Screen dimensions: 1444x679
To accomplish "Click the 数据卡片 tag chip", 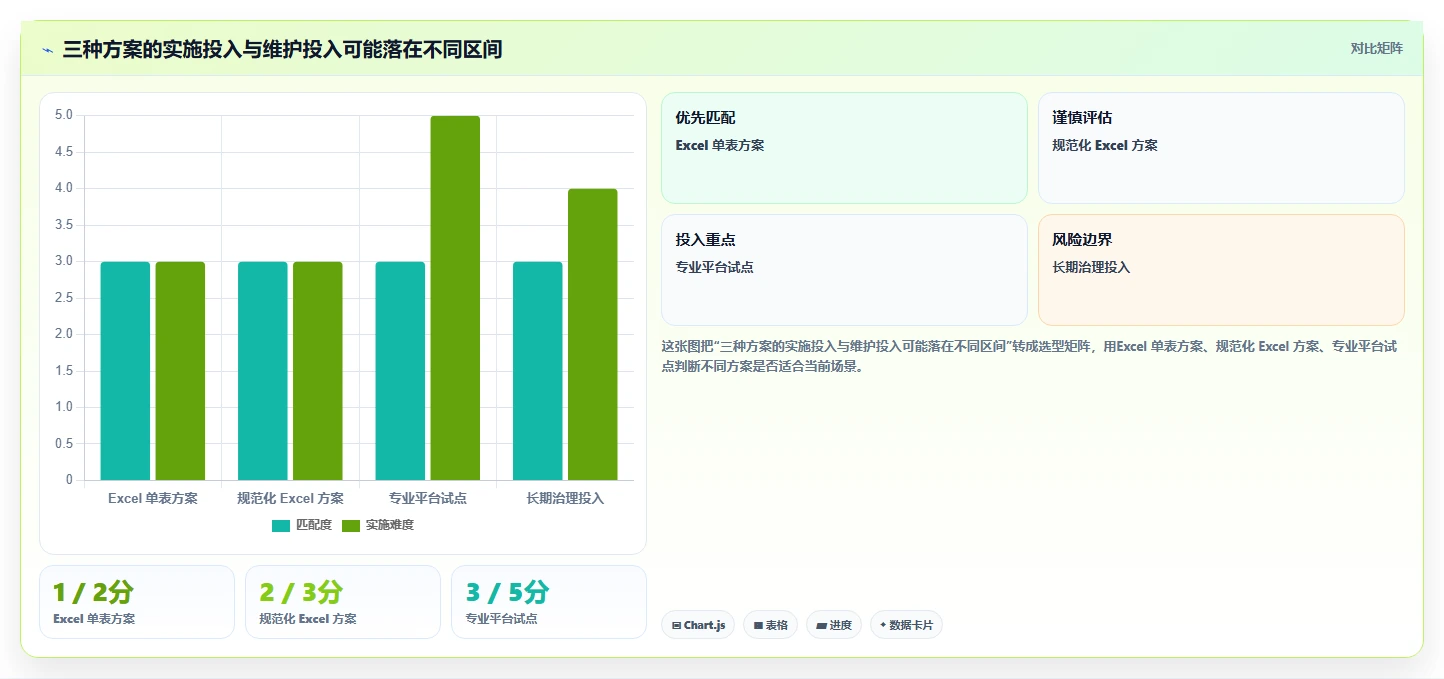I will (906, 625).
